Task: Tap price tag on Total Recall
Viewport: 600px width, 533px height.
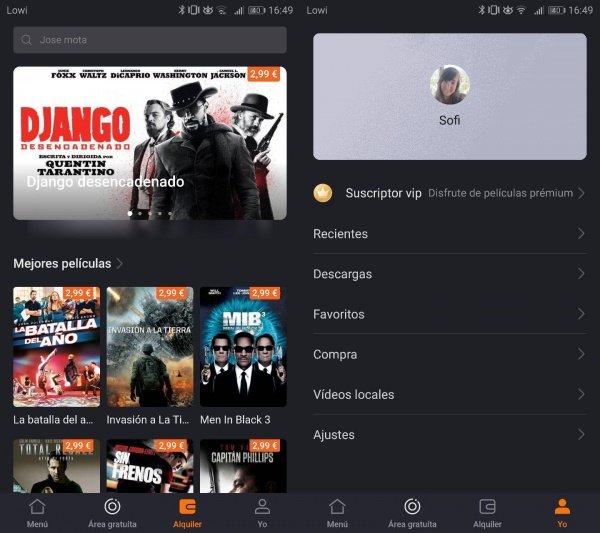Action: tap(78, 445)
